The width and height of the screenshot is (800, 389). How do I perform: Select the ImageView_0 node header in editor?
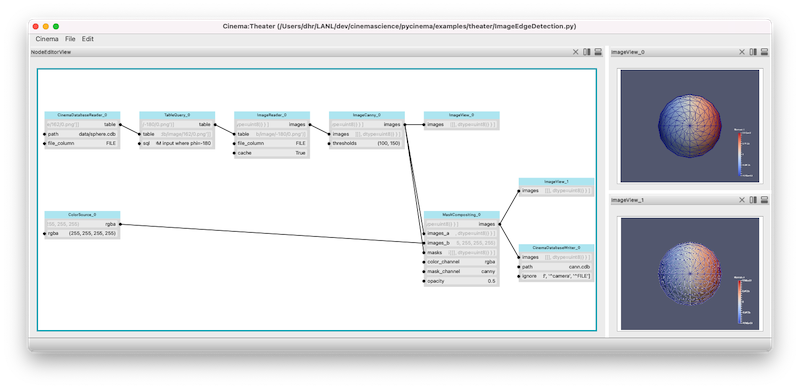tap(462, 115)
